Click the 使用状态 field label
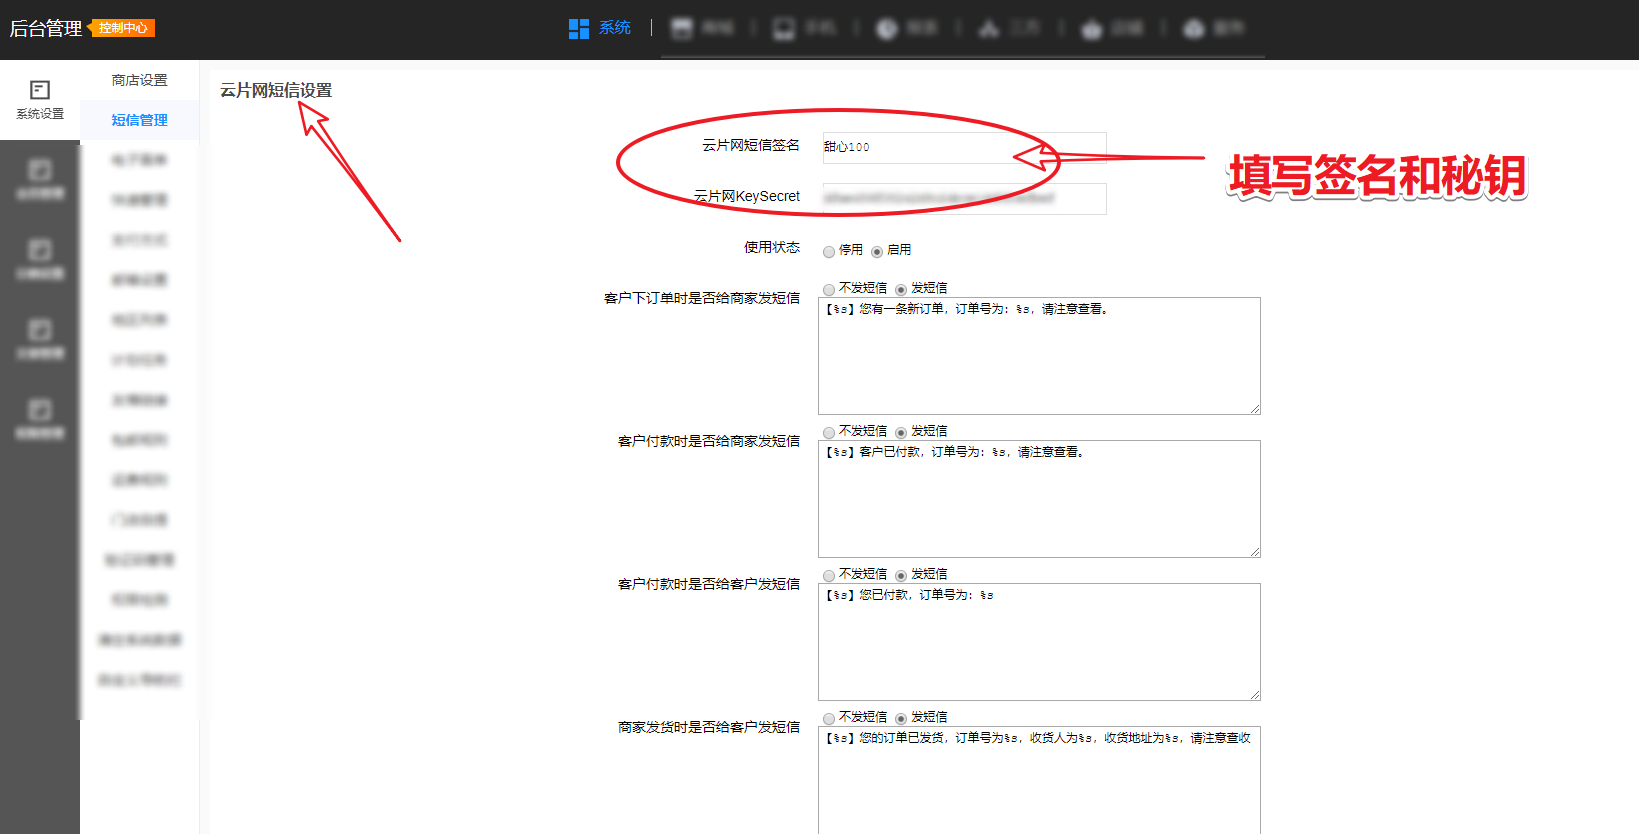1639x834 pixels. point(772,247)
